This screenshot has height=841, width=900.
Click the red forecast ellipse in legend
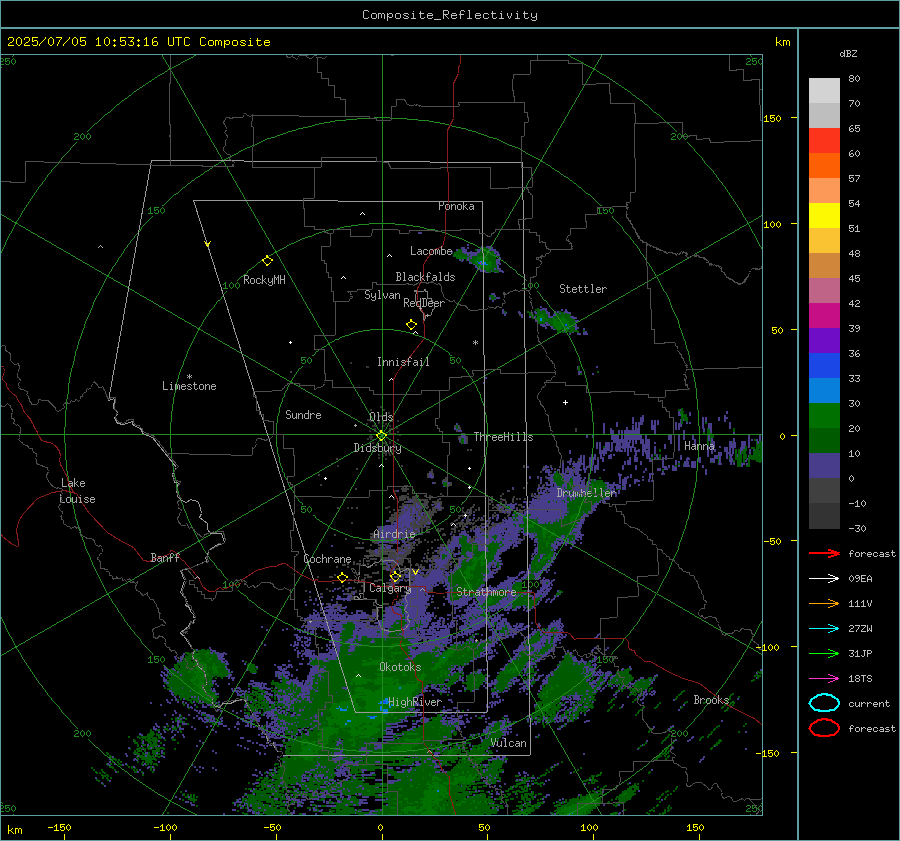coord(824,728)
